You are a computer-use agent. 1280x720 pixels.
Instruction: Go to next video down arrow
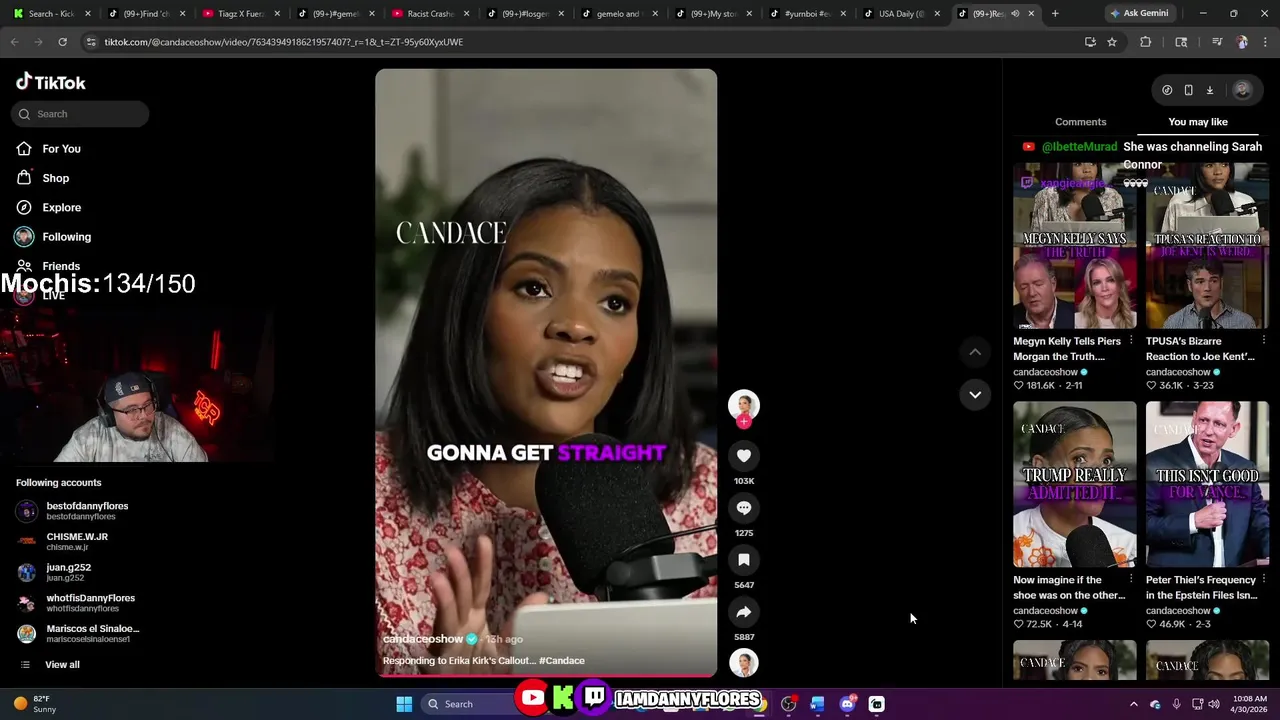pos(975,395)
